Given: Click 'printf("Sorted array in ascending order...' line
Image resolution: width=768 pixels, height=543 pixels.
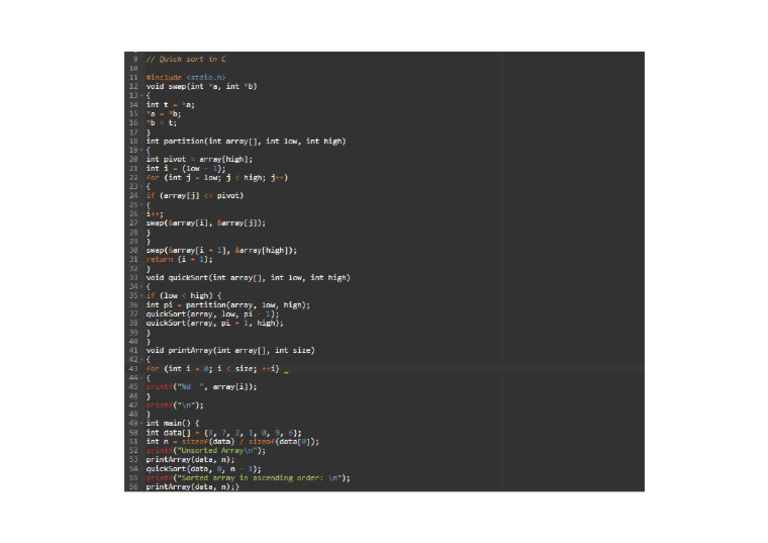Looking at the screenshot, I should [x=248, y=478].
